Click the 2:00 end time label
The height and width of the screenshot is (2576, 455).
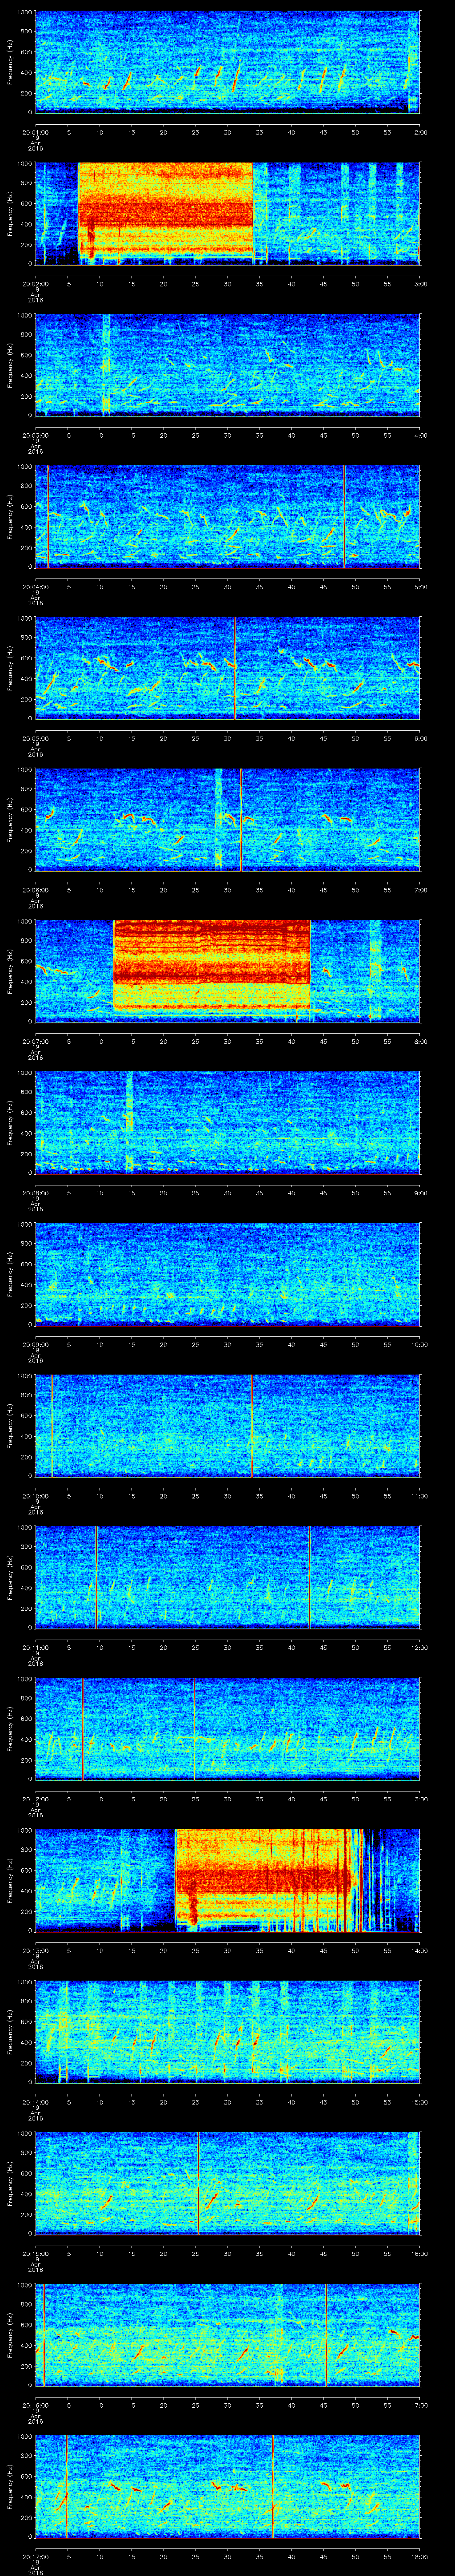tap(420, 132)
